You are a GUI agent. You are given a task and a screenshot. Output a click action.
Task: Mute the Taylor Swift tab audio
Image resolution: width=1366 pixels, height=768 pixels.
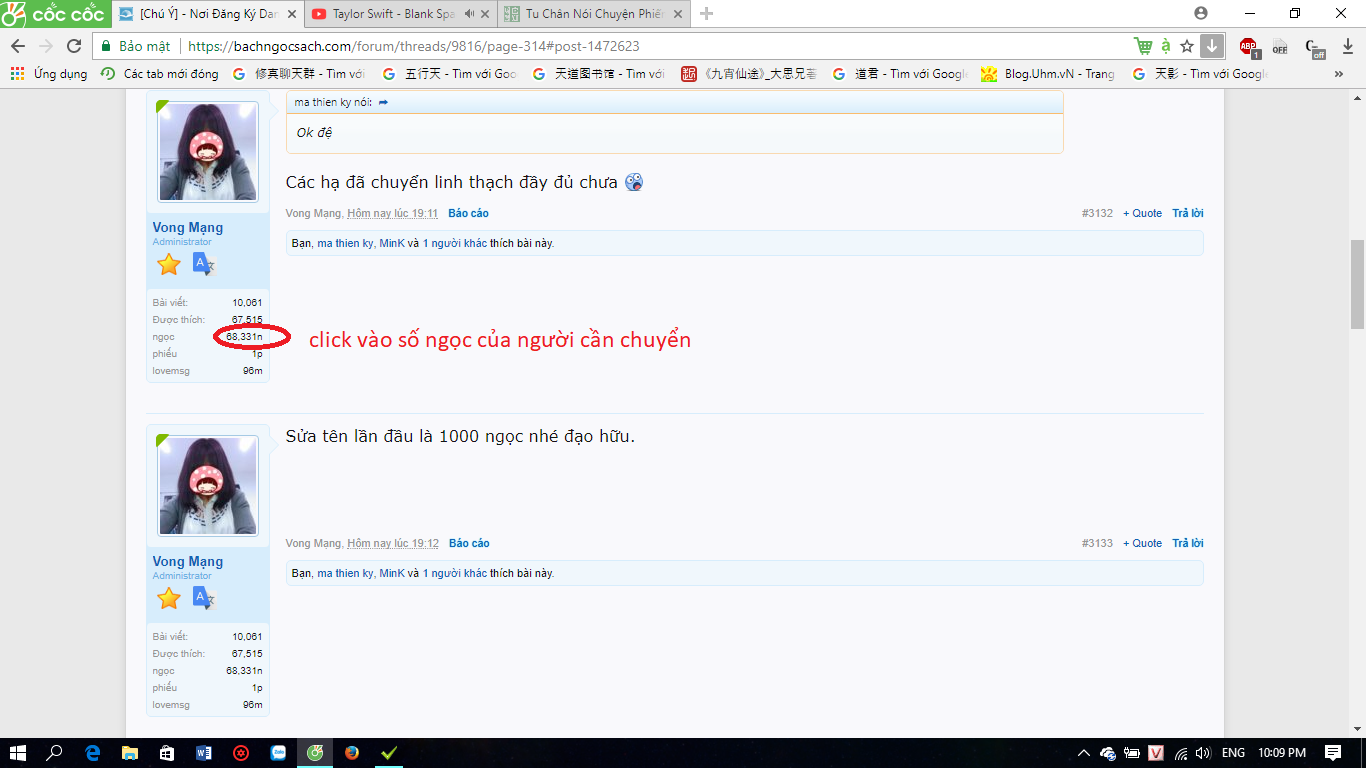point(469,14)
